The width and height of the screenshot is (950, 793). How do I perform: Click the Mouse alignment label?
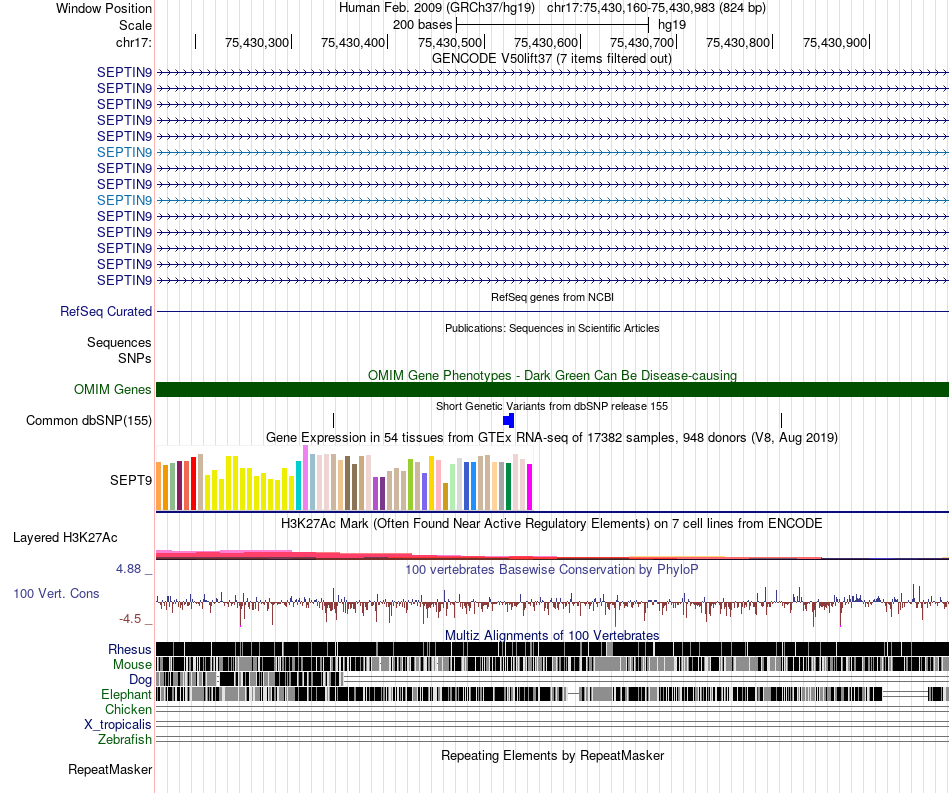[132, 665]
